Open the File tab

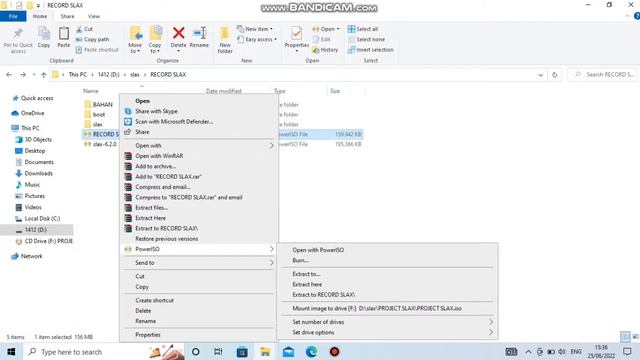coord(13,16)
